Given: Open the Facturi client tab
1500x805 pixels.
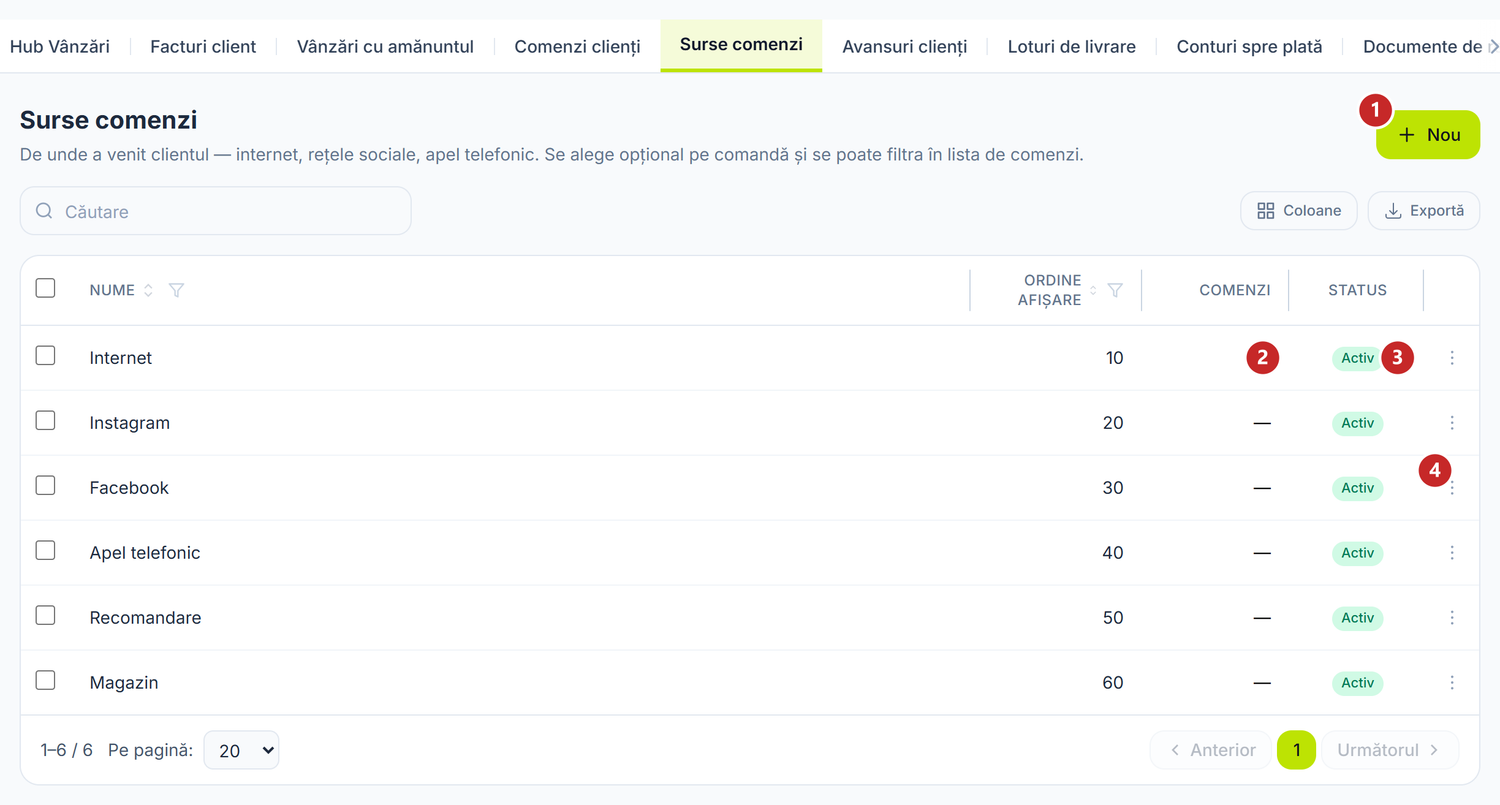Looking at the screenshot, I should point(203,46).
